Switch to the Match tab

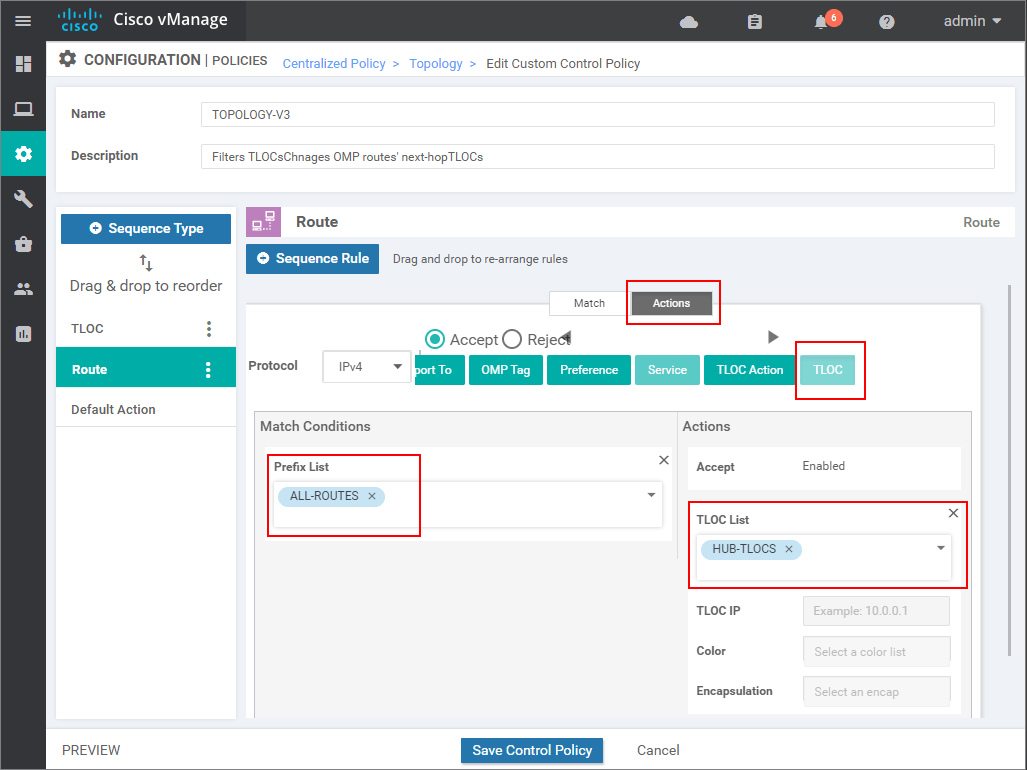coord(588,303)
